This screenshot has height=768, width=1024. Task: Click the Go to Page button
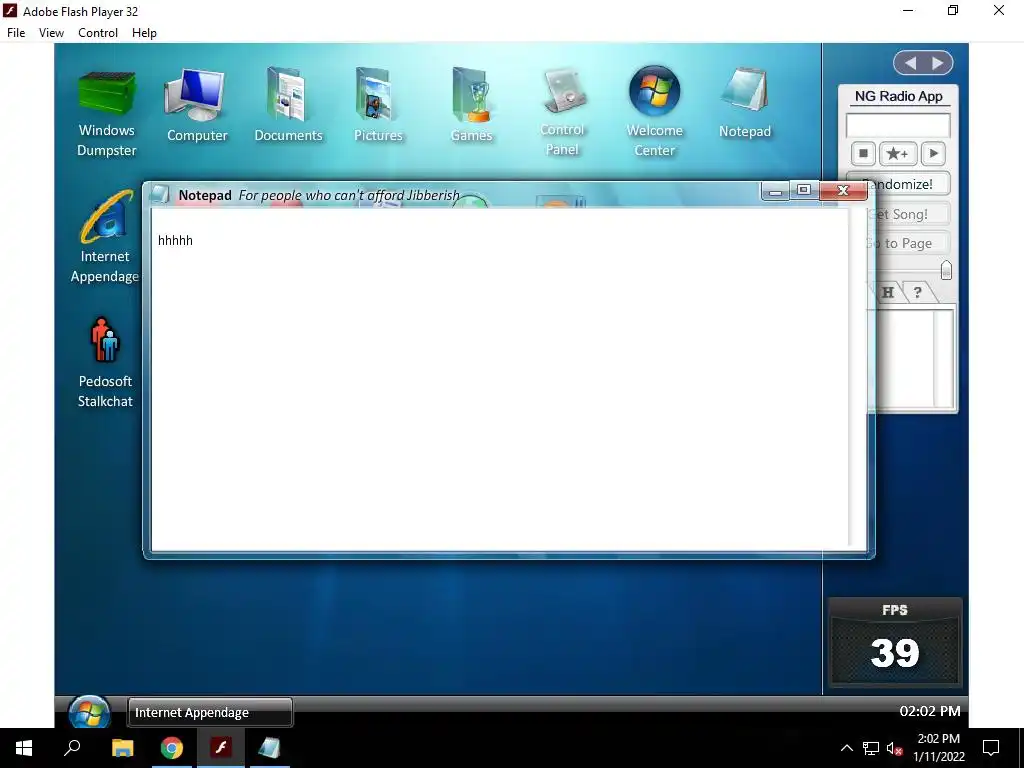pyautogui.click(x=908, y=244)
